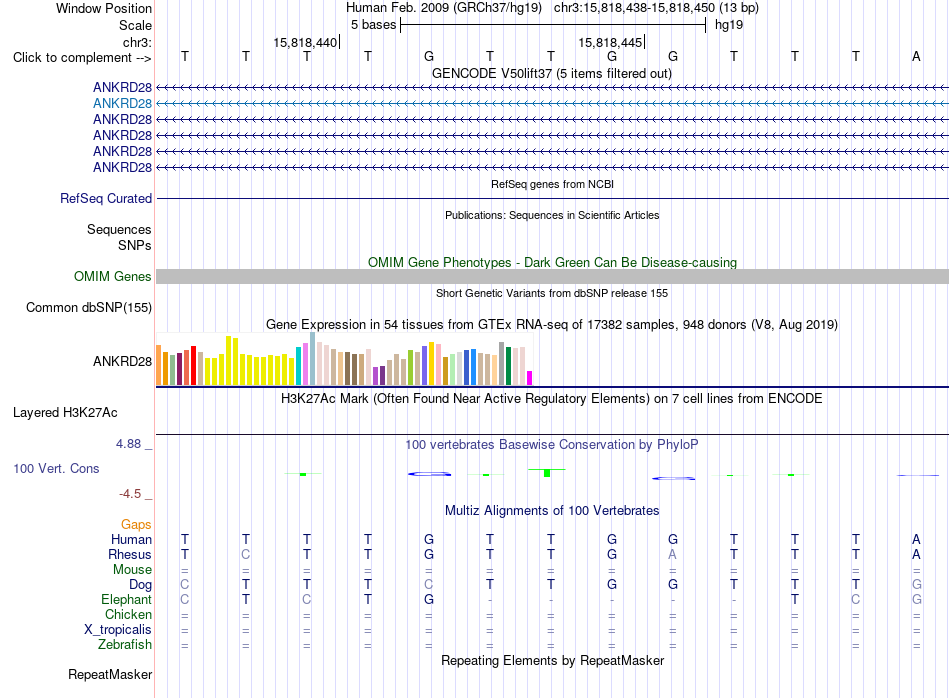Open the OMIM Gene Phenotypes track title
This screenshot has width=950, height=698.
pos(553,262)
